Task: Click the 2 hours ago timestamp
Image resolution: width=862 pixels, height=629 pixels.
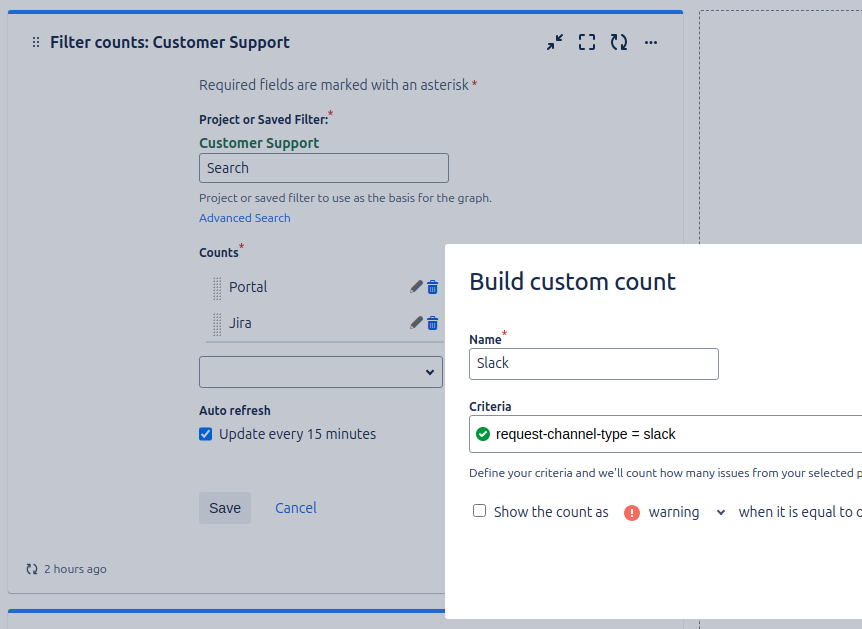Action: [x=75, y=569]
